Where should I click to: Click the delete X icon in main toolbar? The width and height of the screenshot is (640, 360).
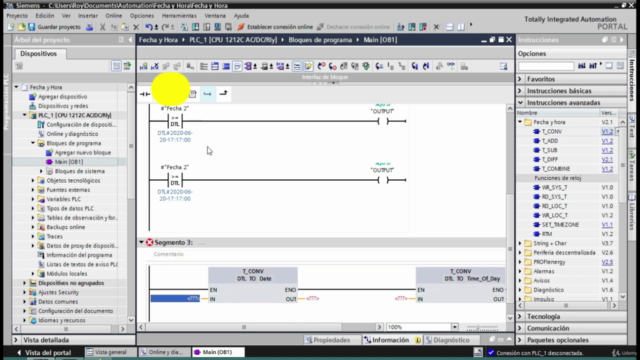point(136,27)
